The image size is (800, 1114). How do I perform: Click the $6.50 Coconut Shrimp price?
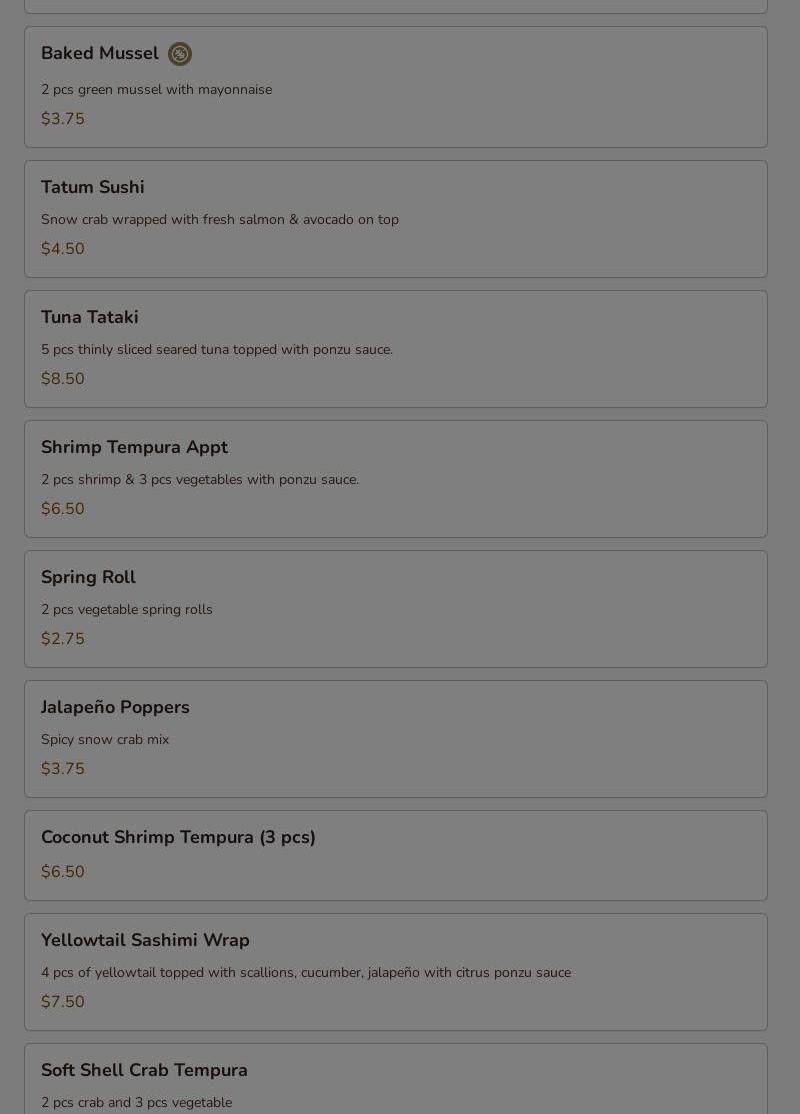pos(63,872)
